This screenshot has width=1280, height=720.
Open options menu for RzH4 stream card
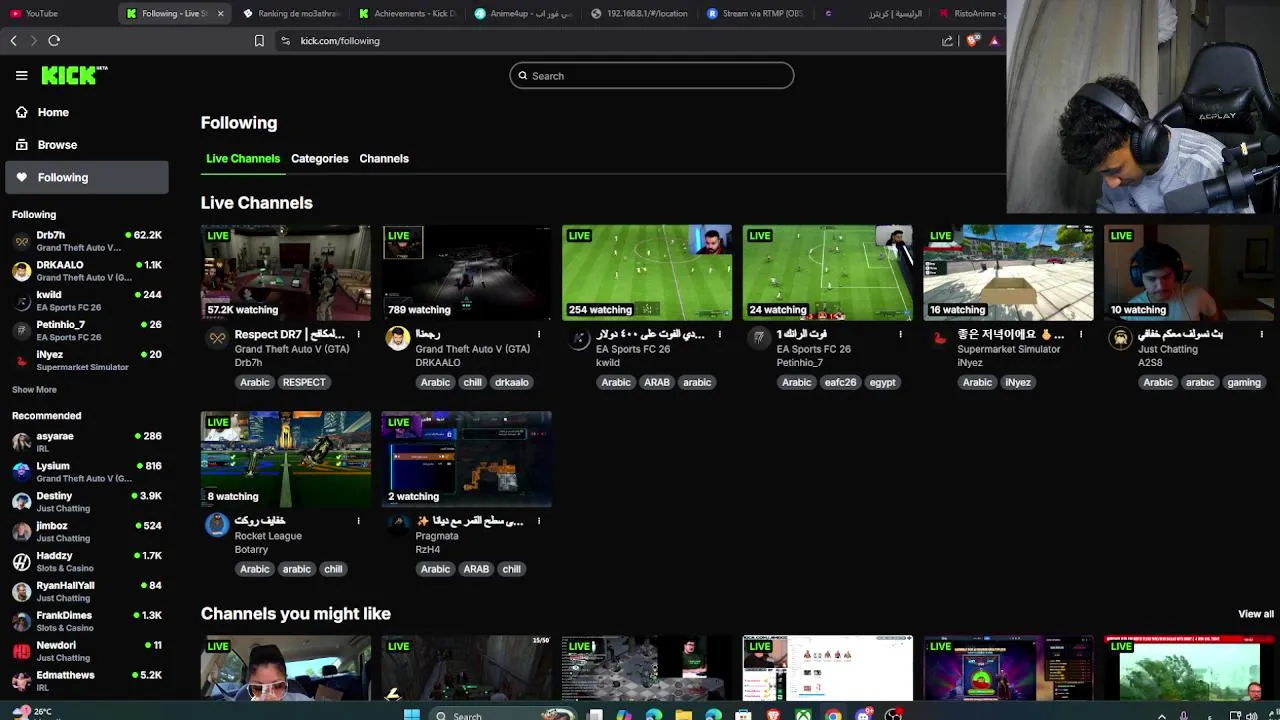(x=539, y=521)
